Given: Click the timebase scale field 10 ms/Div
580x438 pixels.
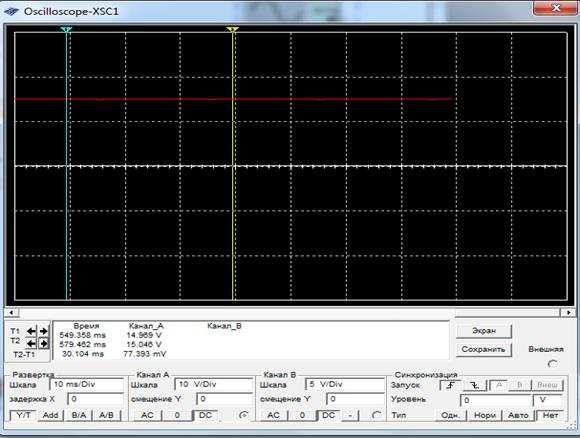Looking at the screenshot, I should (87, 384).
